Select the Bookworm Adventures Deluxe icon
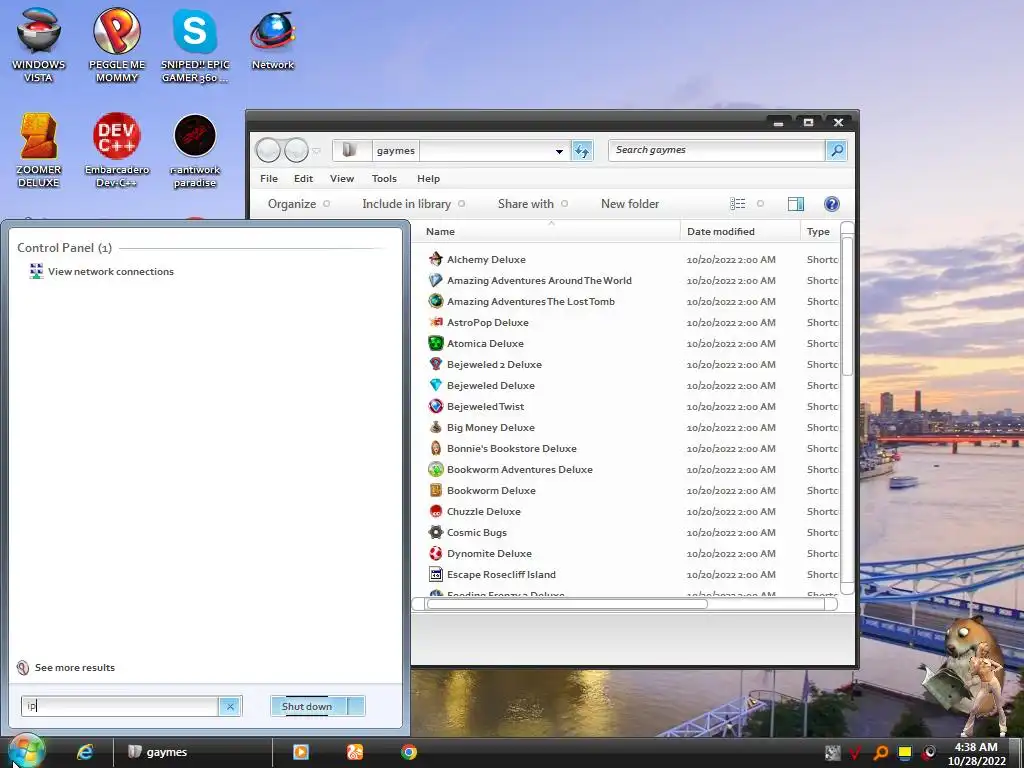 pos(436,469)
